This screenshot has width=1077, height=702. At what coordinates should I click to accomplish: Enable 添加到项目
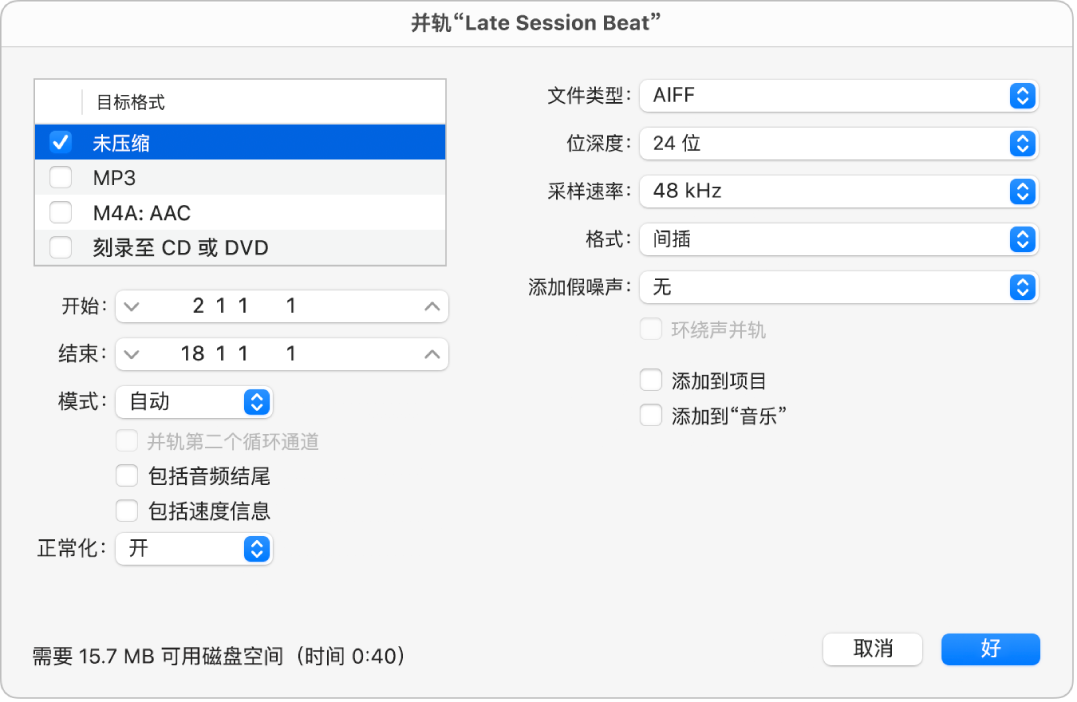pyautogui.click(x=651, y=380)
